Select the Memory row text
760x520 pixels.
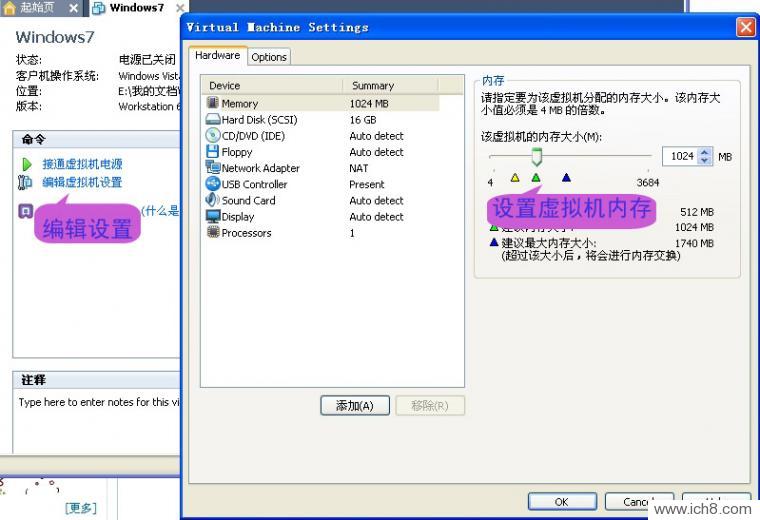(x=239, y=103)
